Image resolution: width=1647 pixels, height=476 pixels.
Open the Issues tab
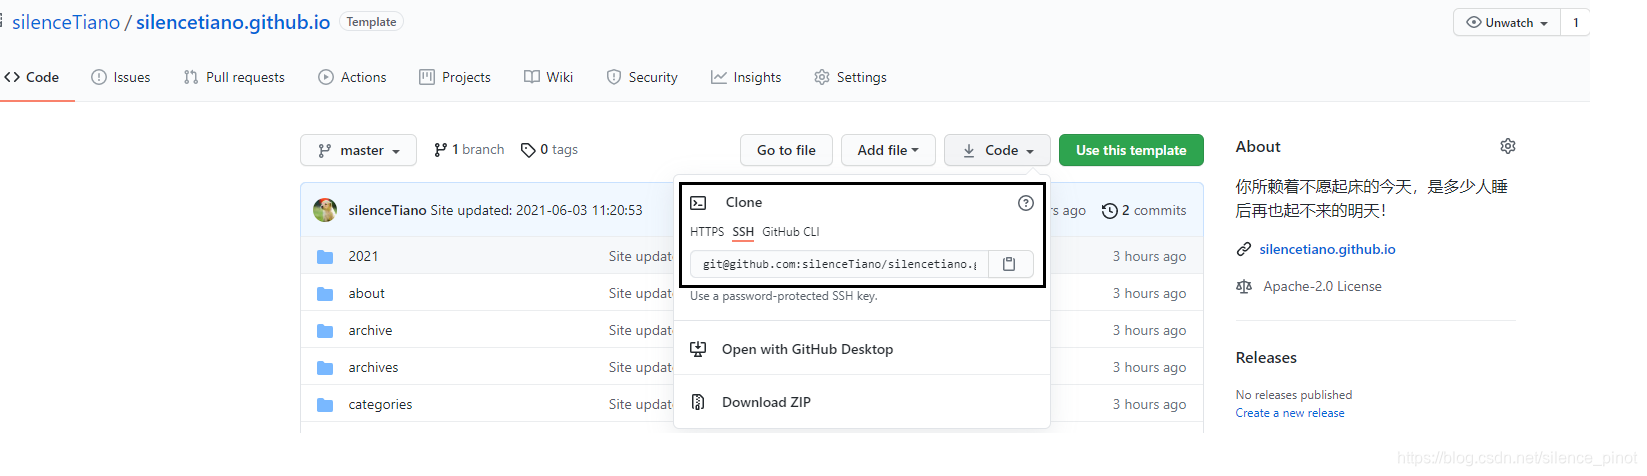pos(121,77)
